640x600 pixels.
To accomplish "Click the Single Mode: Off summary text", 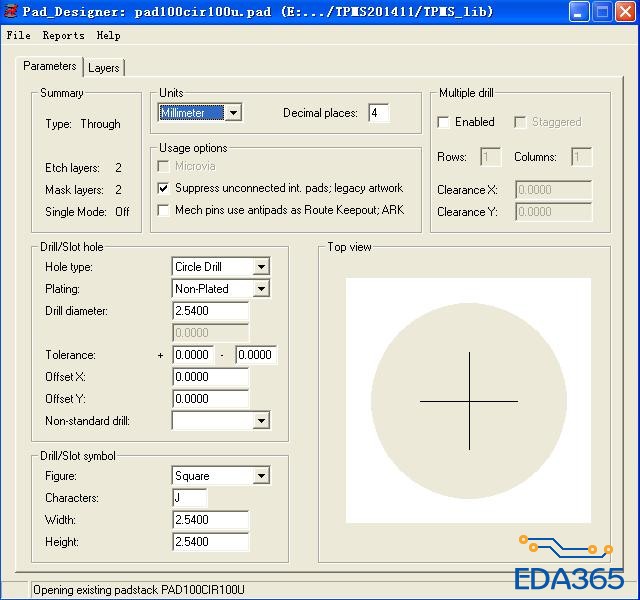I will (x=87, y=212).
